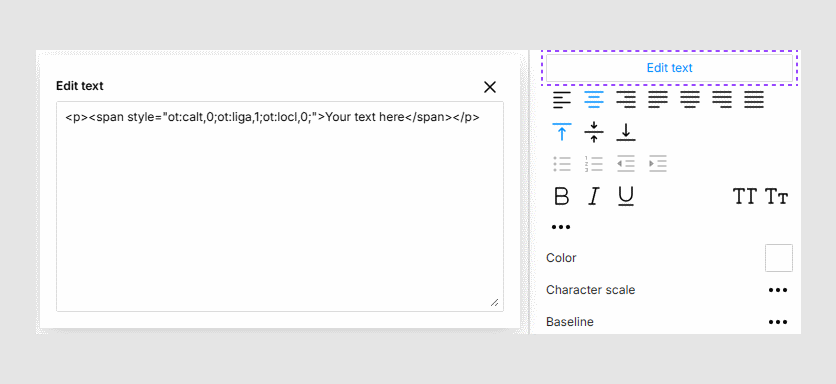This screenshot has height=384, width=836.
Task: Close the Edit text dialog
Action: (x=489, y=87)
